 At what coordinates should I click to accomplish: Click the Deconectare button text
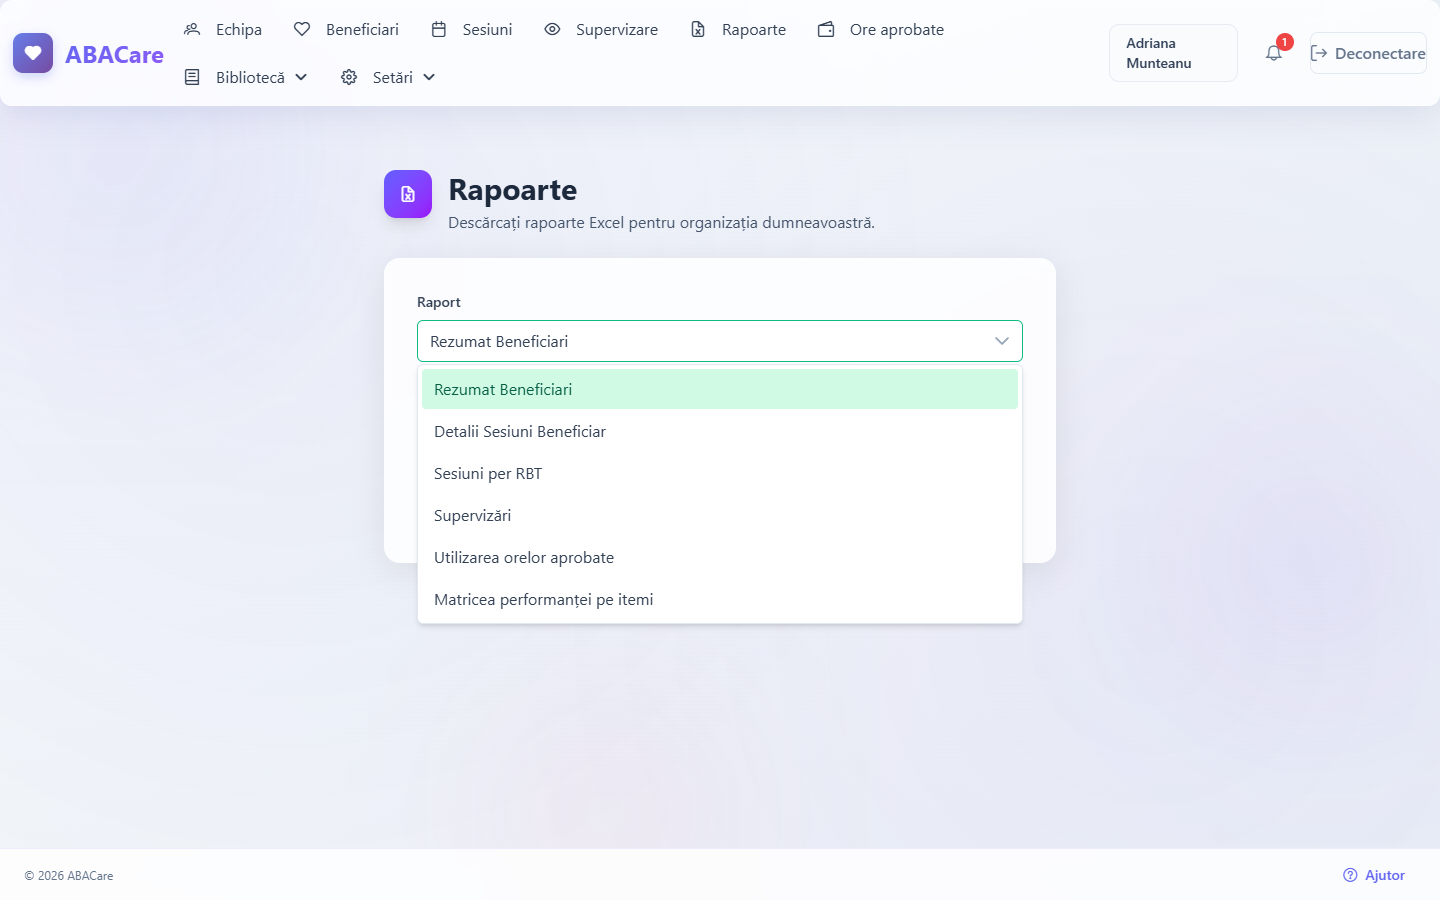click(x=1380, y=53)
